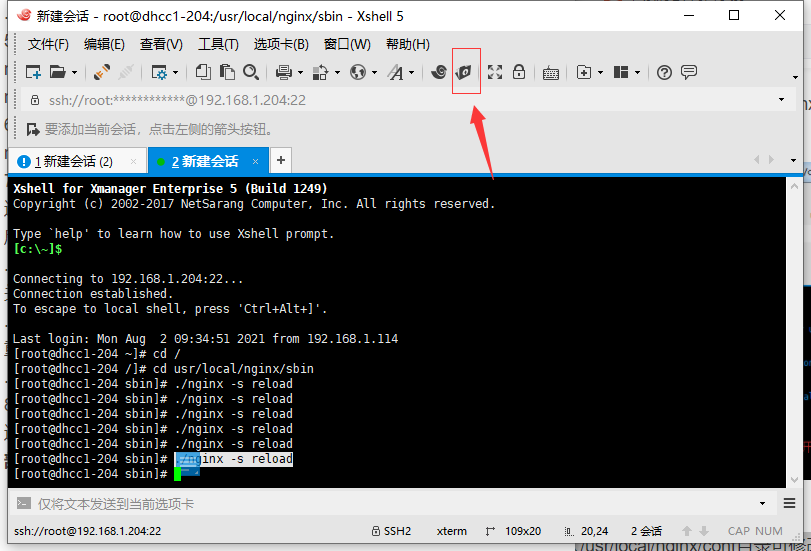Expand layout arrangement dropdown arrow
This screenshot has width=811, height=551.
click(x=637, y=73)
